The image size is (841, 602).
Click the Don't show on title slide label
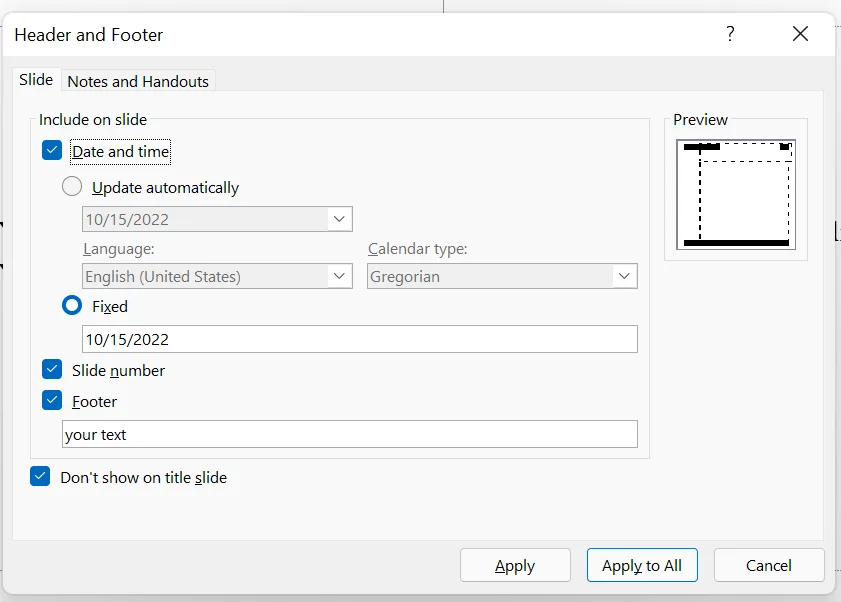pyautogui.click(x=144, y=478)
